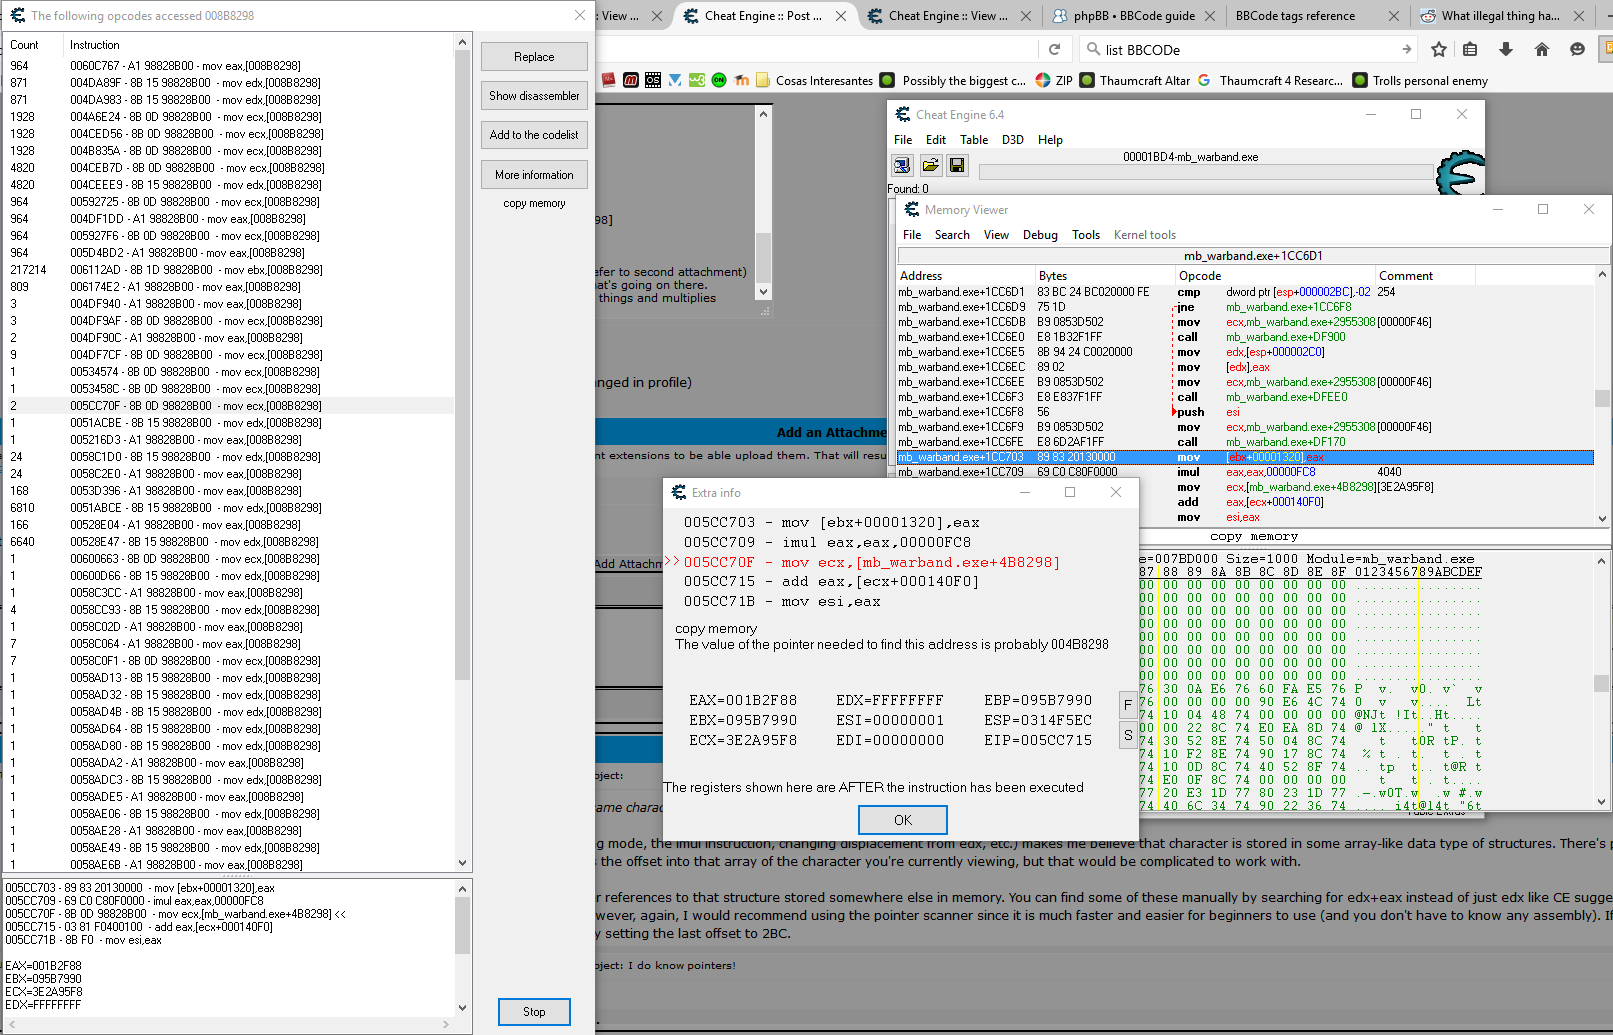Click the open-folder icon in Cheat Engine toolbar
This screenshot has width=1613, height=1035.
click(930, 165)
